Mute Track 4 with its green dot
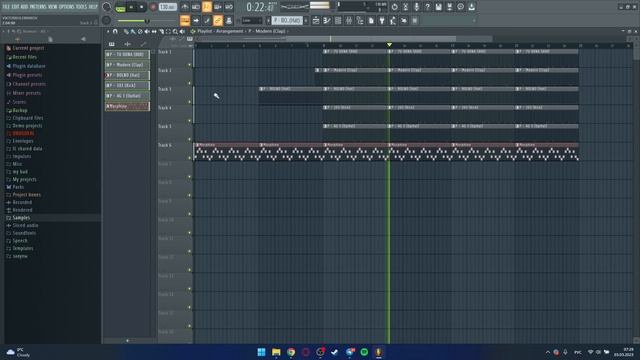This screenshot has height=360, width=640. 189,121
